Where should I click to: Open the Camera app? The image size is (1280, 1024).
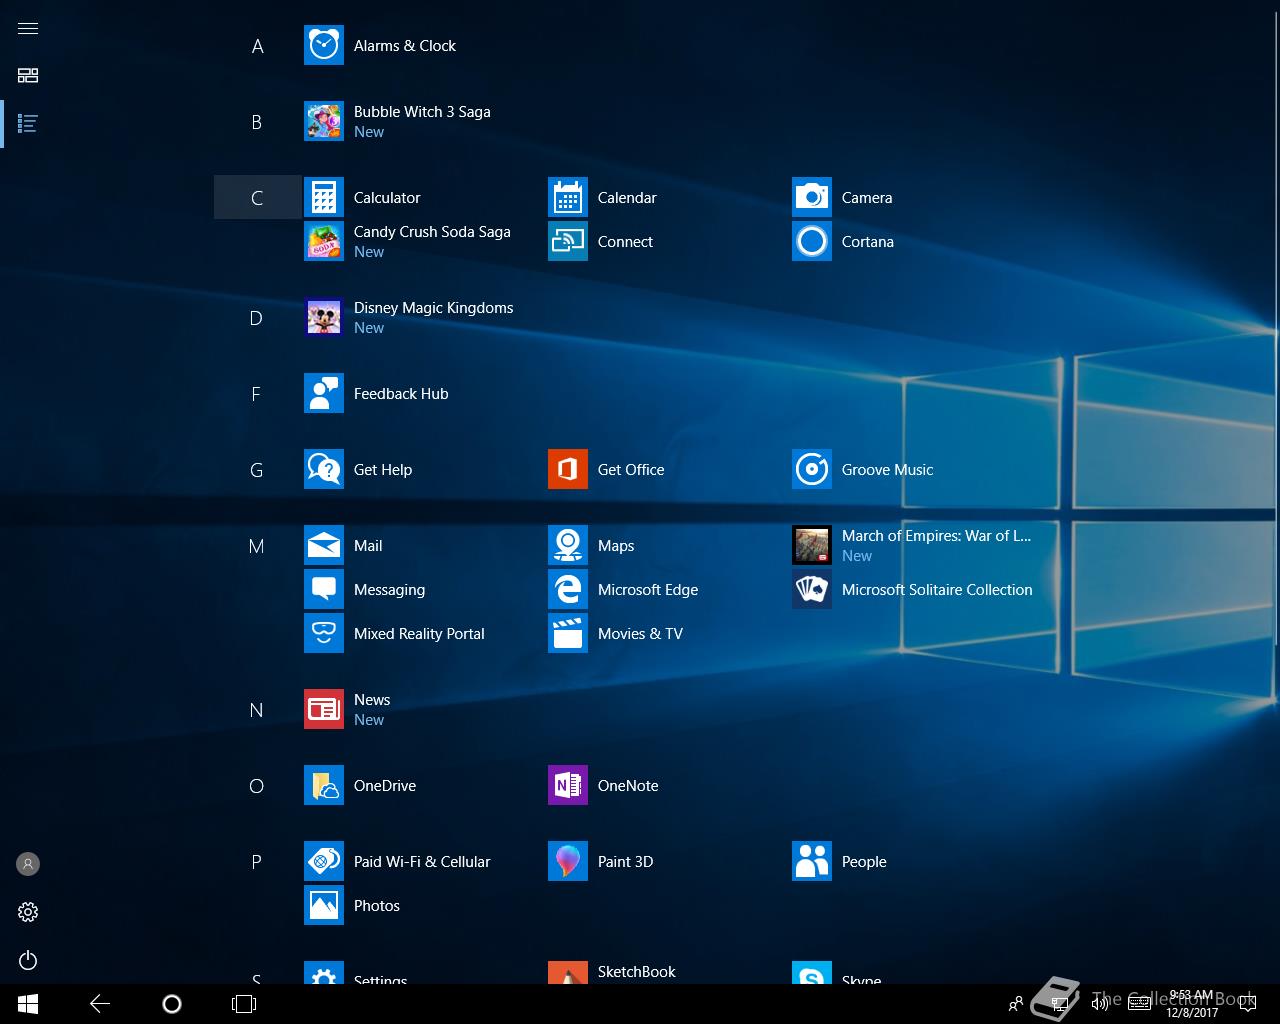(812, 198)
